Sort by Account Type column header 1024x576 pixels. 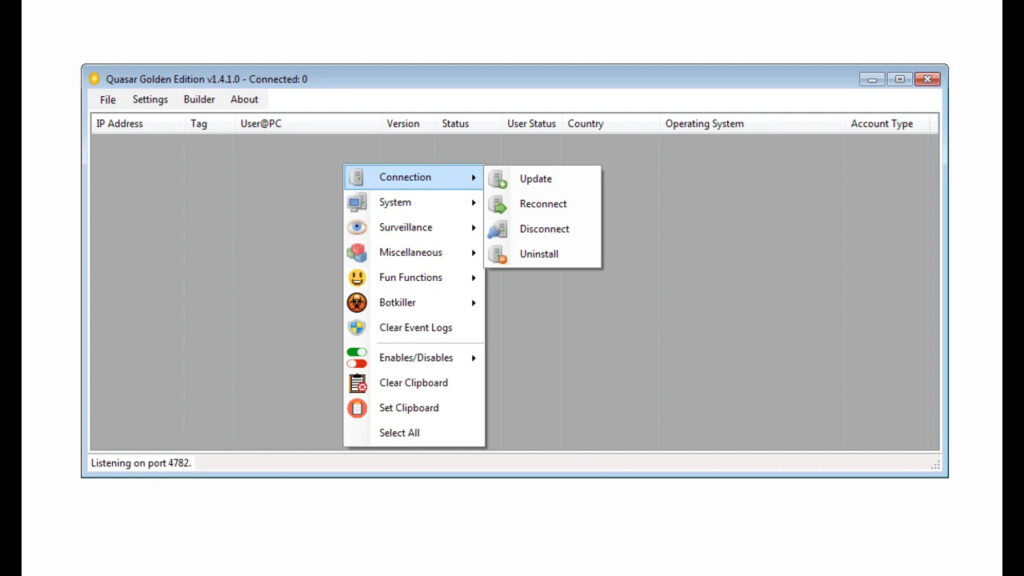pyautogui.click(x=887, y=123)
